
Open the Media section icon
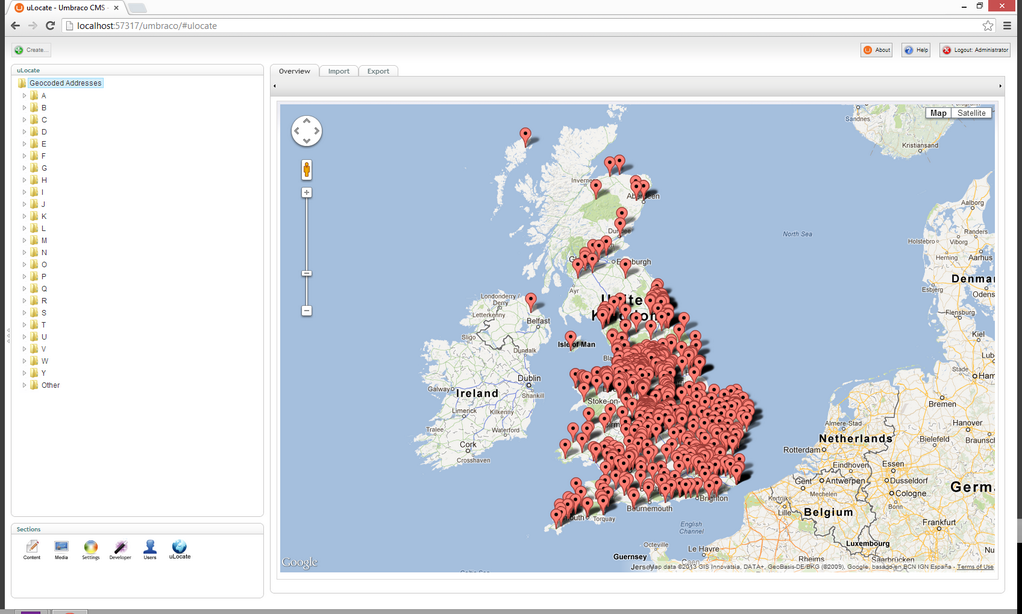61,549
